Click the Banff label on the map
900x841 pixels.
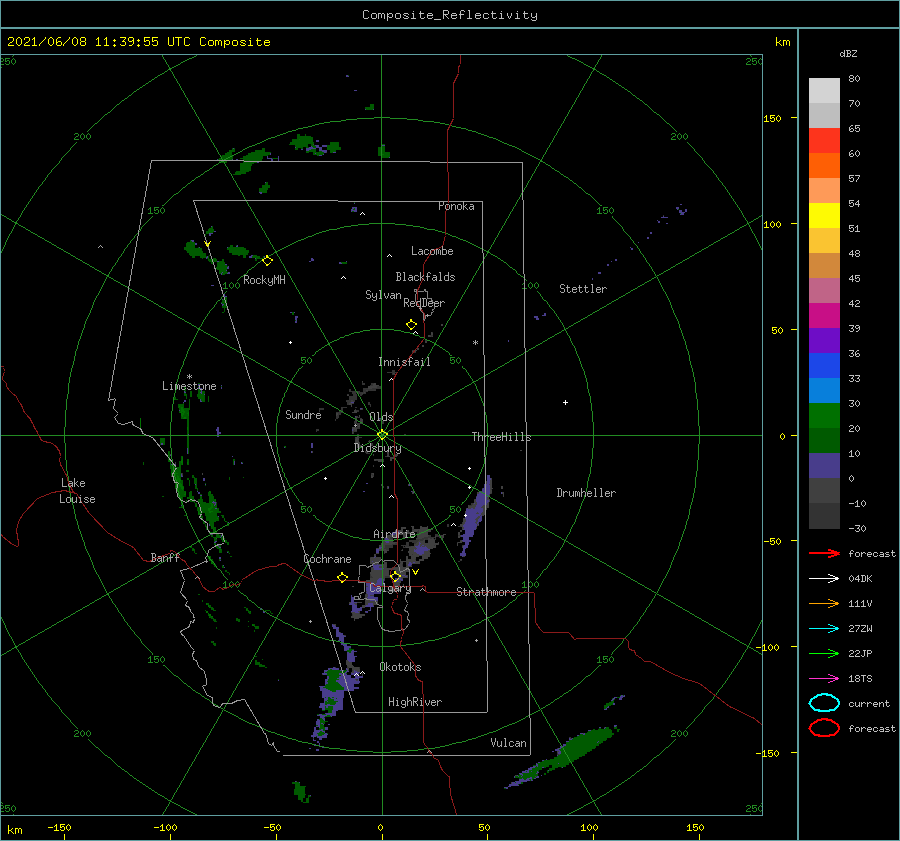(x=165, y=557)
